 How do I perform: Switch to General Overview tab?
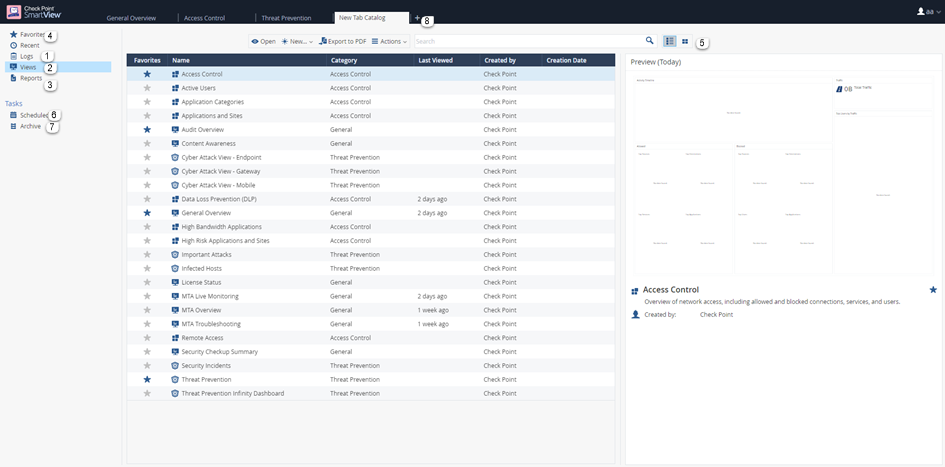131,18
